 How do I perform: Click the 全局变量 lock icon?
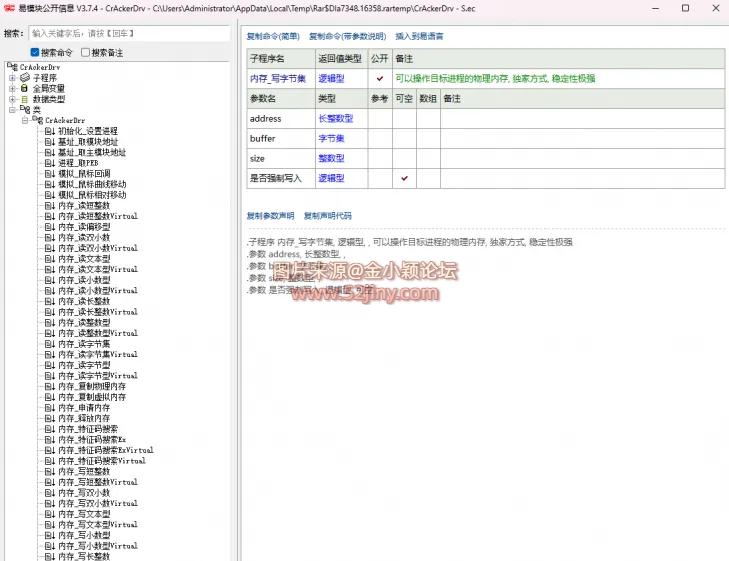[24, 88]
